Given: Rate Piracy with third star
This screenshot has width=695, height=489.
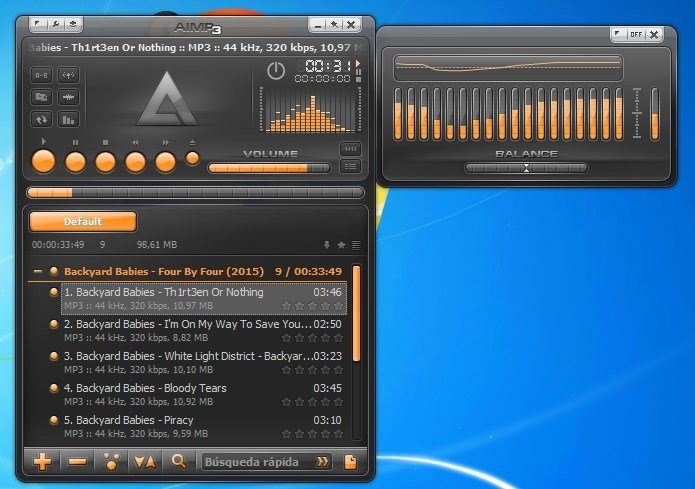Looking at the screenshot, I should click(x=312, y=434).
